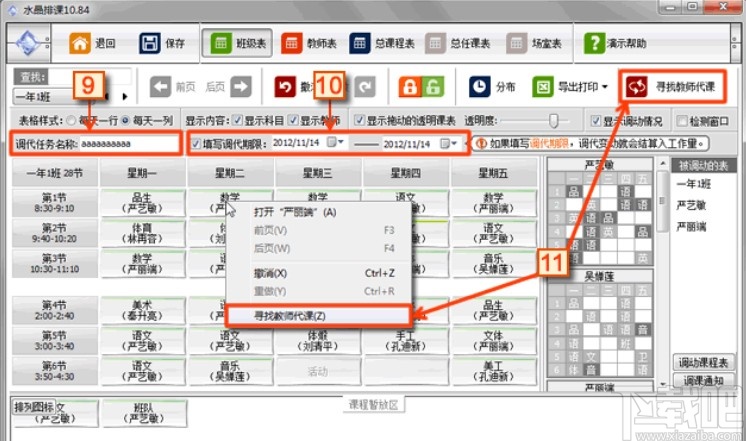Open the end date calendar dropdown

(449, 143)
